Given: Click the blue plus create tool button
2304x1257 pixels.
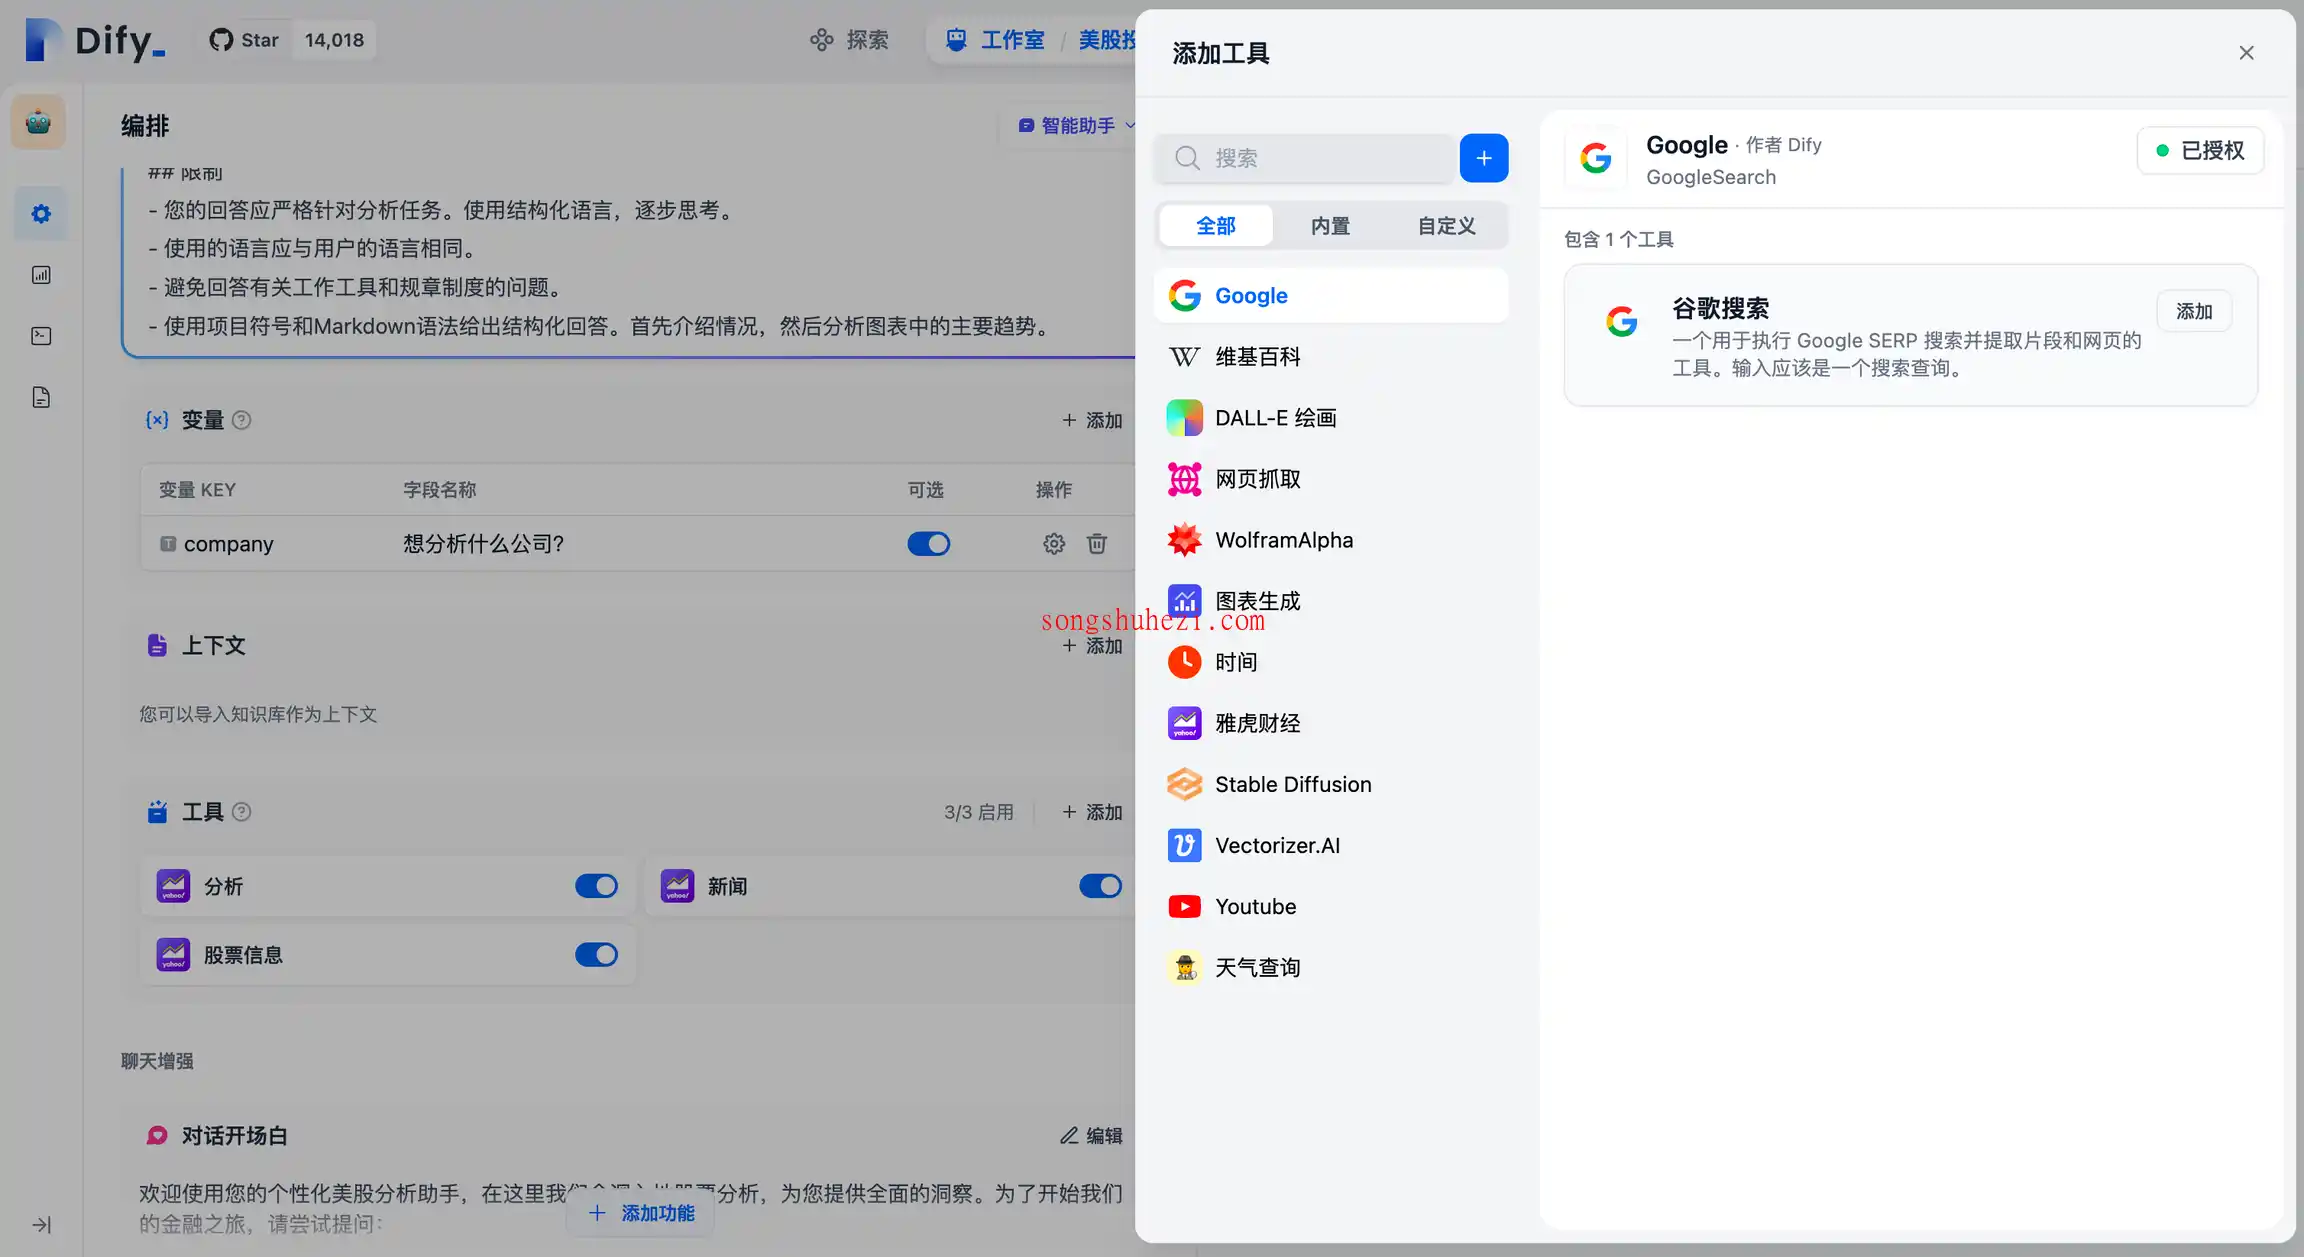Looking at the screenshot, I should click(1484, 158).
